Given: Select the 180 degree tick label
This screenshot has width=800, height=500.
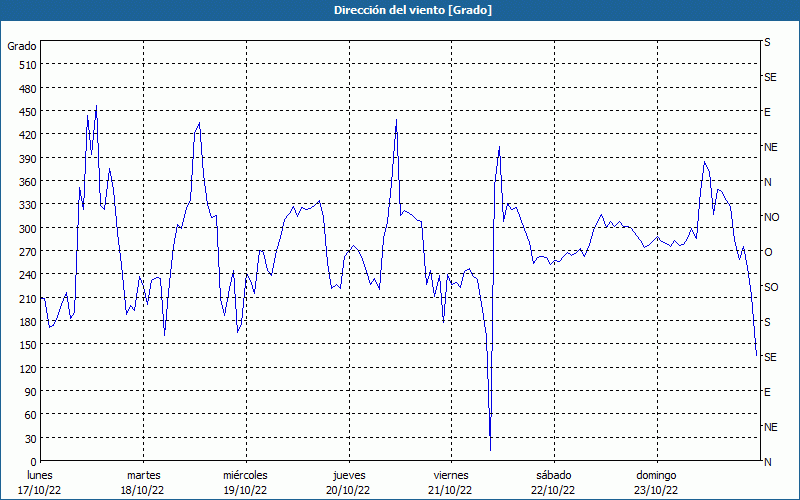Looking at the screenshot, I should (28, 322).
